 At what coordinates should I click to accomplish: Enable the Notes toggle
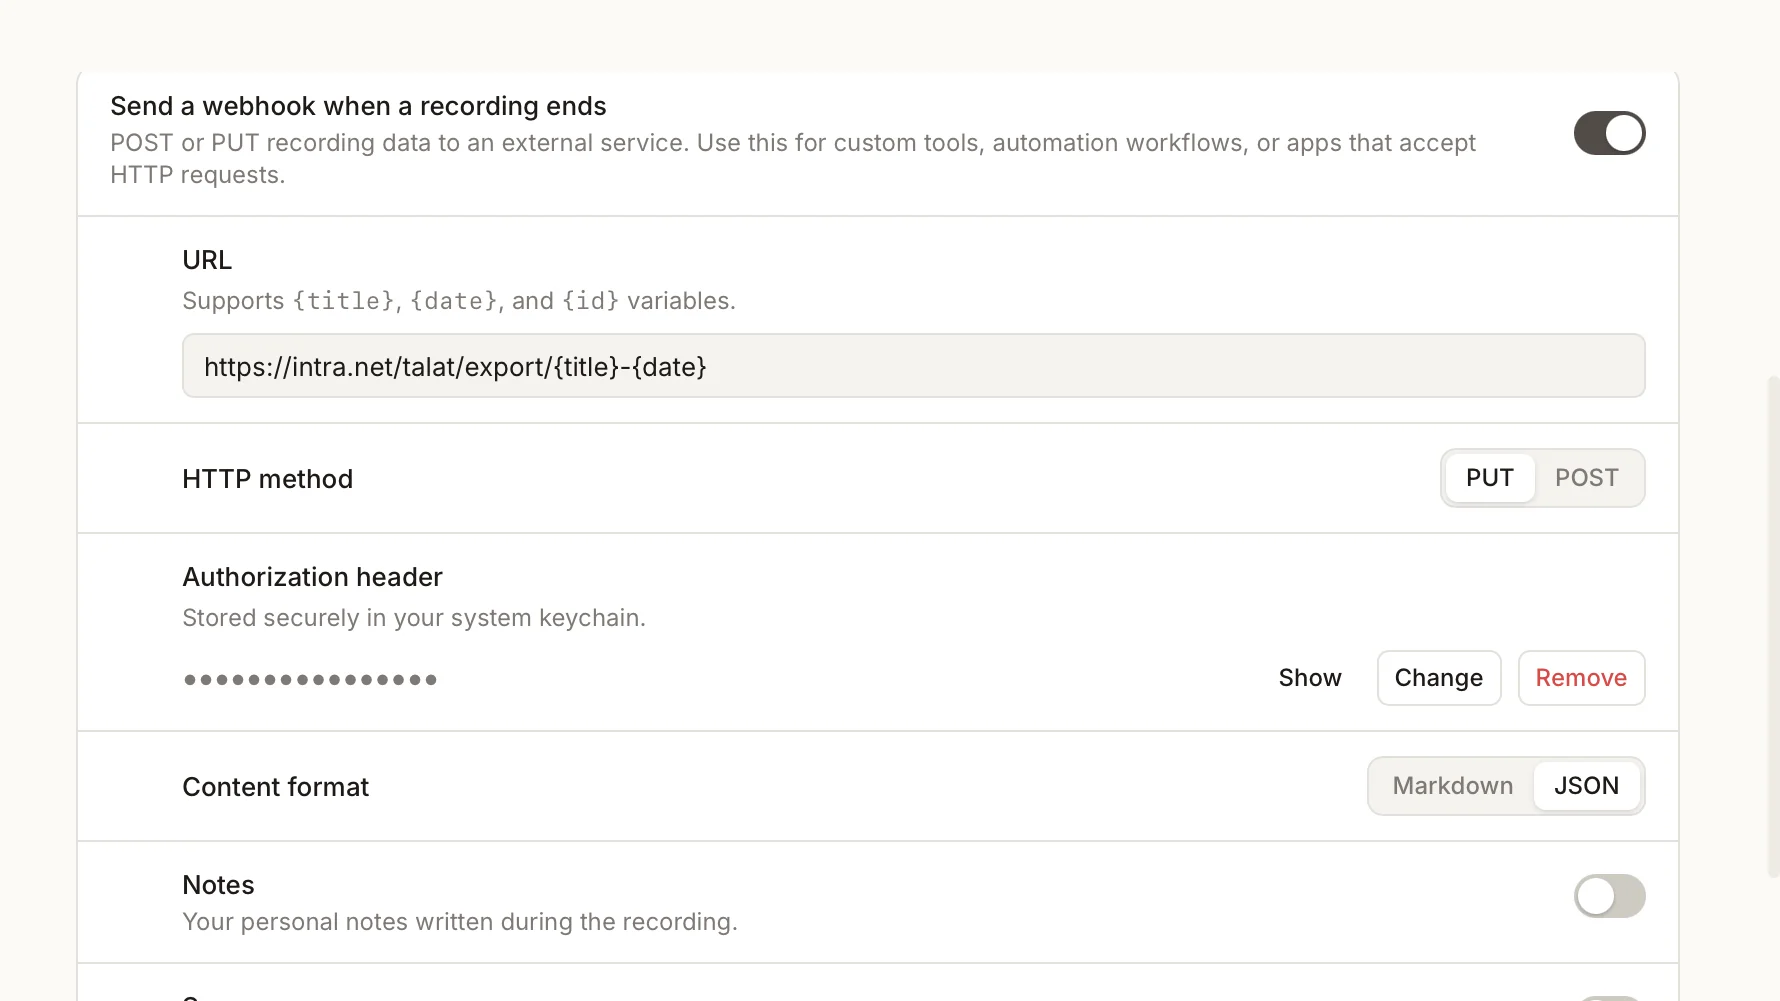1609,896
